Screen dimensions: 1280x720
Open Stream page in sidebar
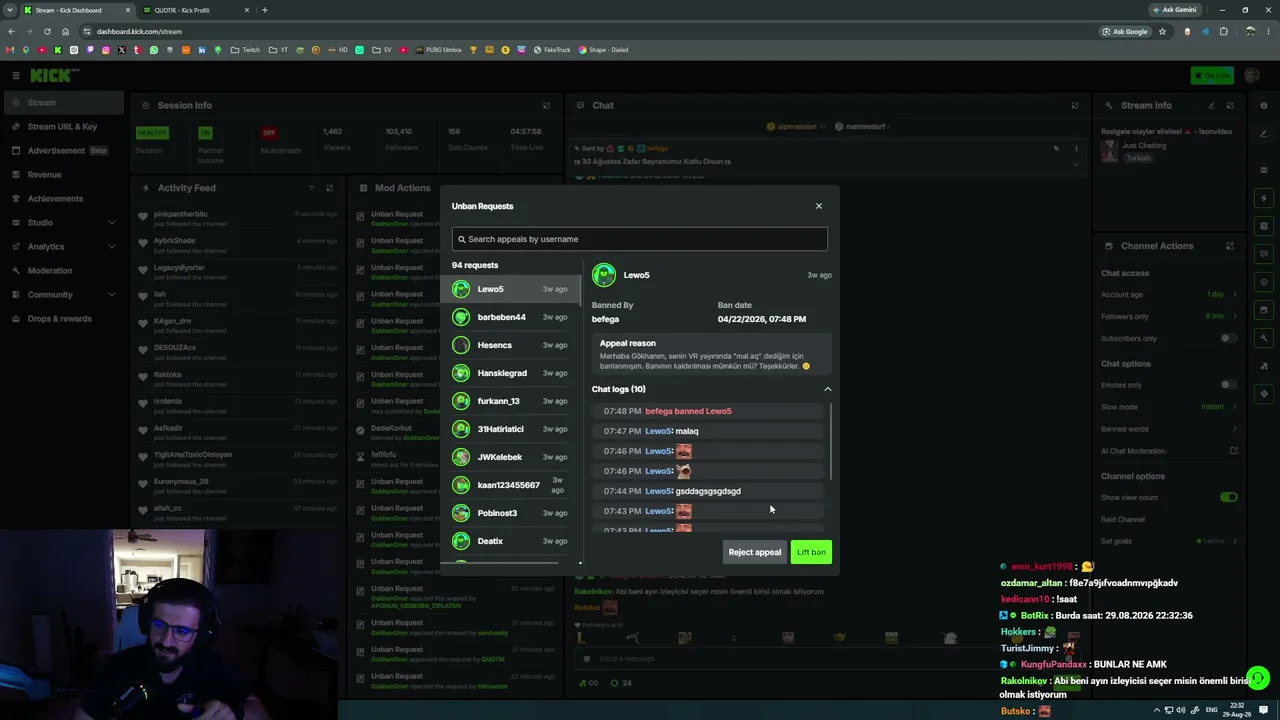pyautogui.click(x=62, y=103)
